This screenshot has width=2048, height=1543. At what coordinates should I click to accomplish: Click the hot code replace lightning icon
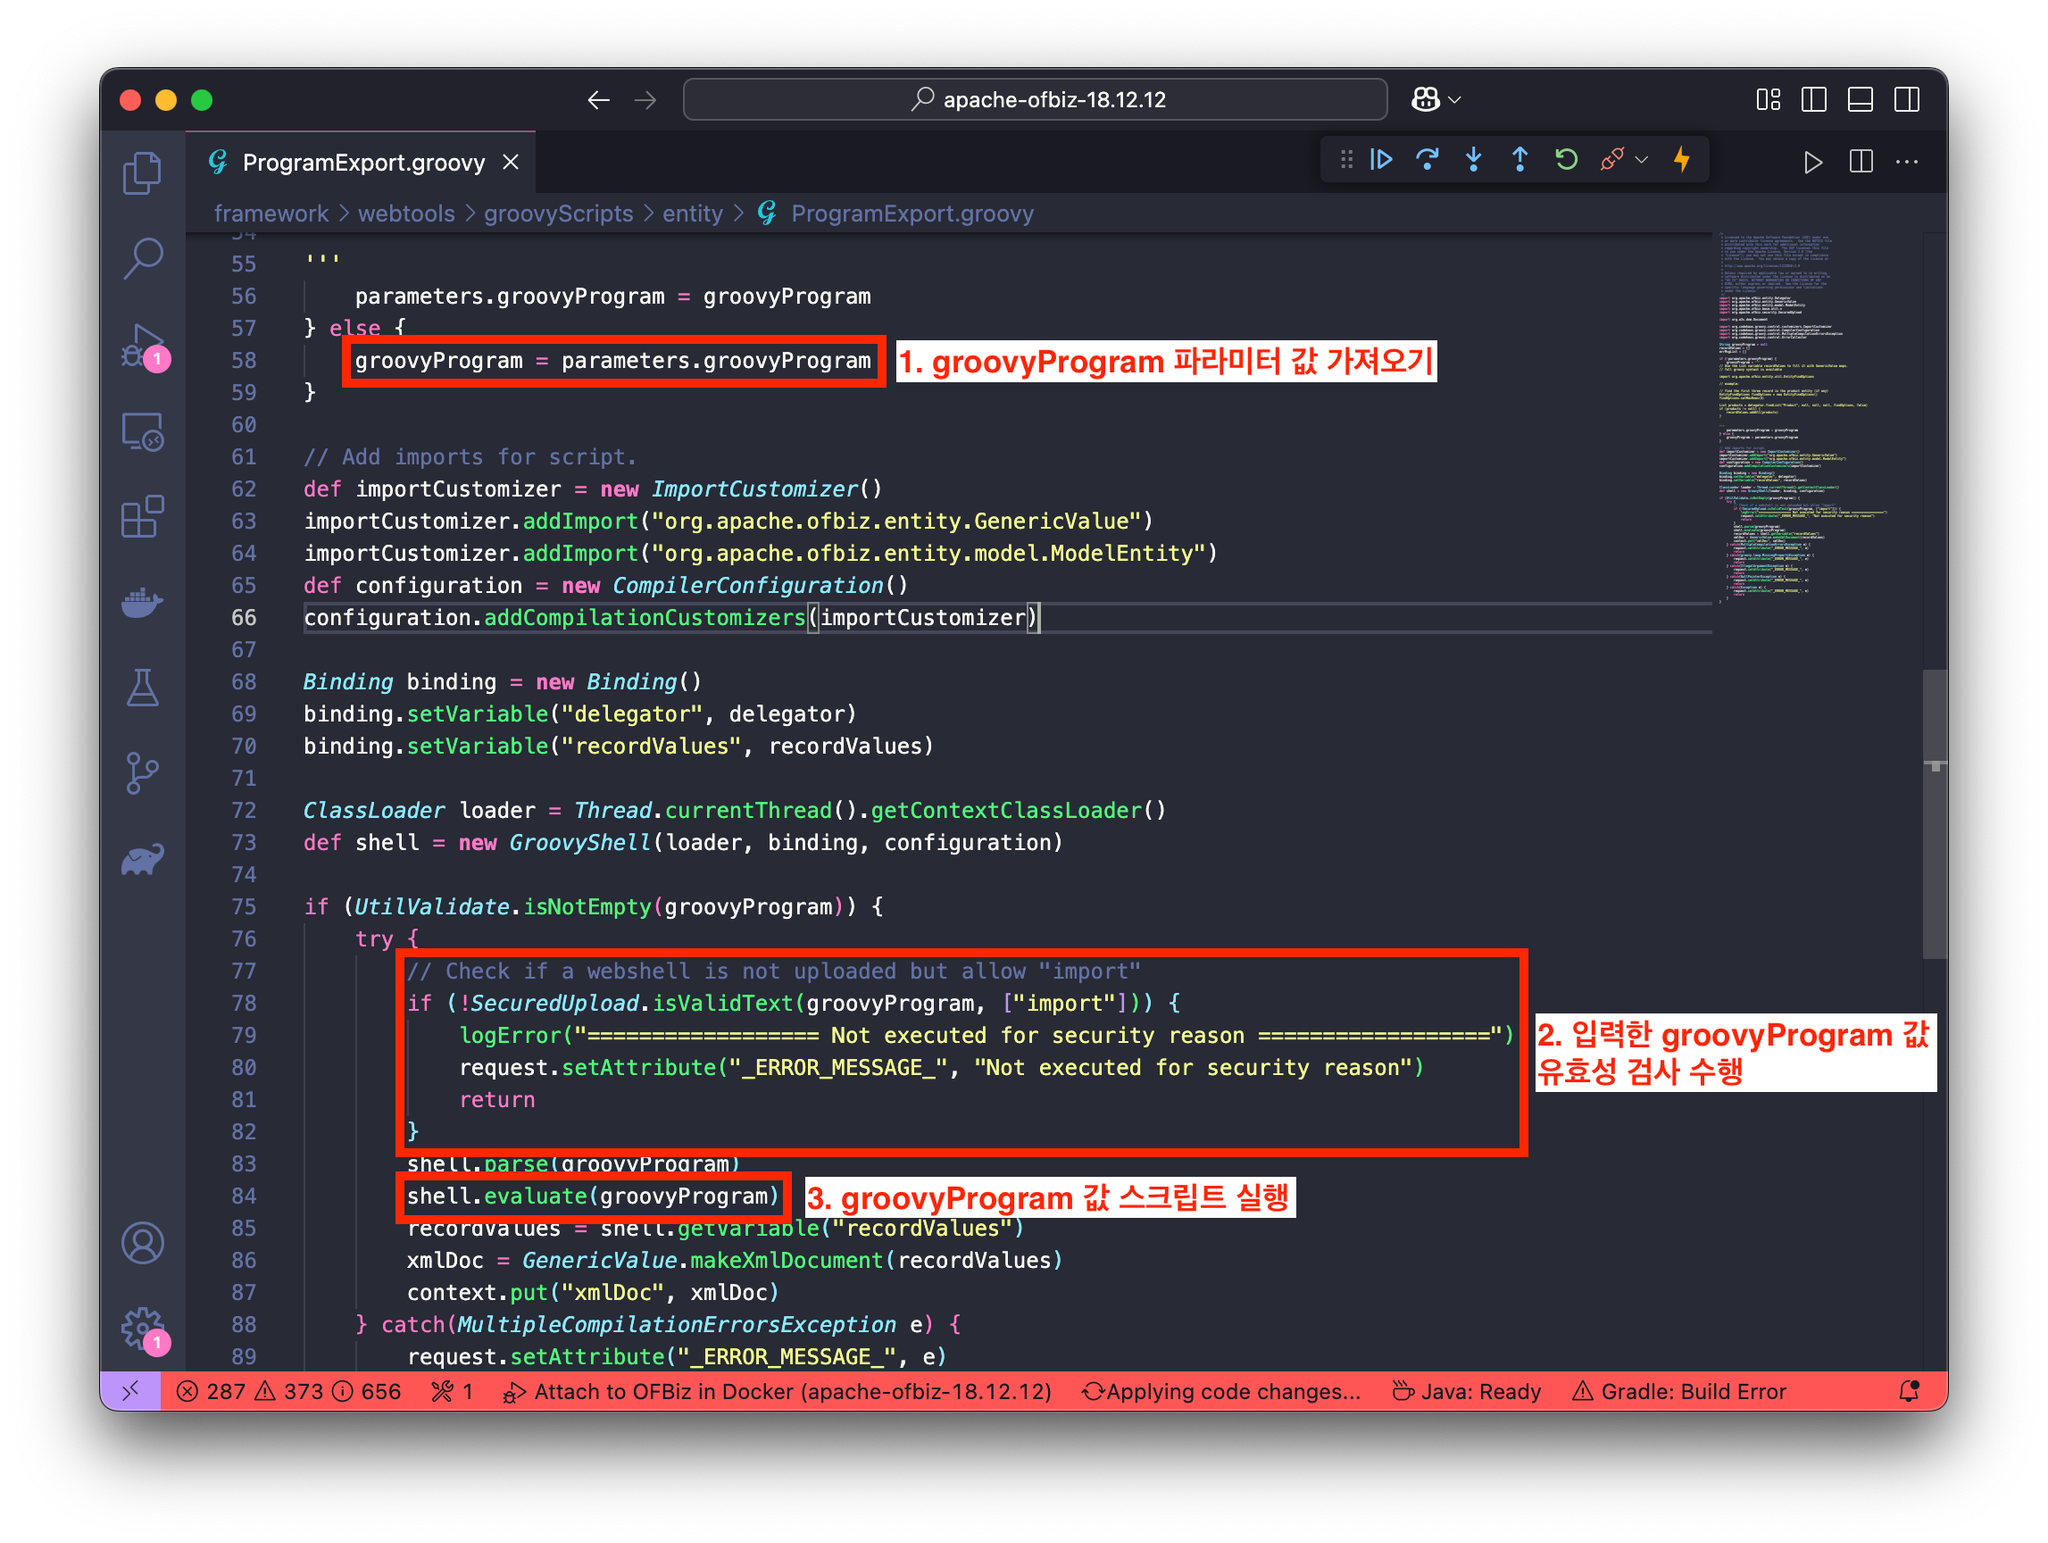point(1682,160)
